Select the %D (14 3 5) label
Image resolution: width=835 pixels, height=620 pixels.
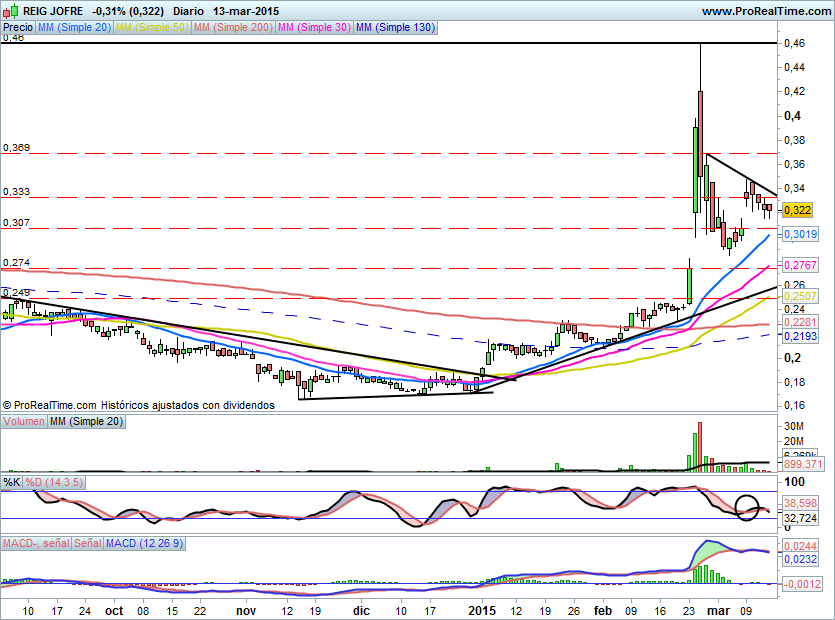click(54, 483)
